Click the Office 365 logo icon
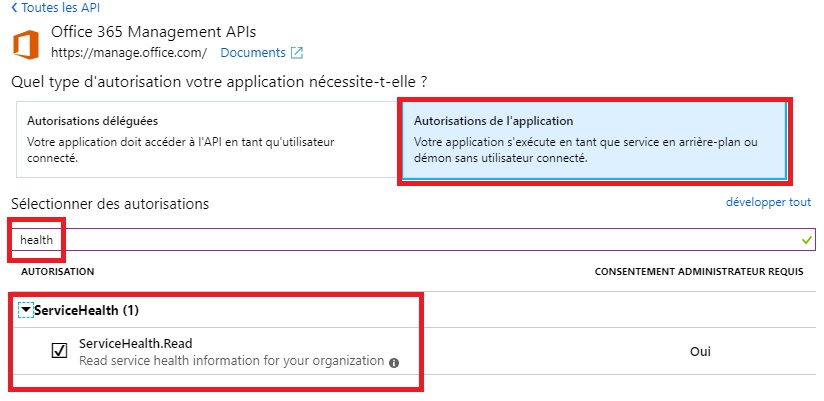The height and width of the screenshot is (401, 824). click(26, 45)
